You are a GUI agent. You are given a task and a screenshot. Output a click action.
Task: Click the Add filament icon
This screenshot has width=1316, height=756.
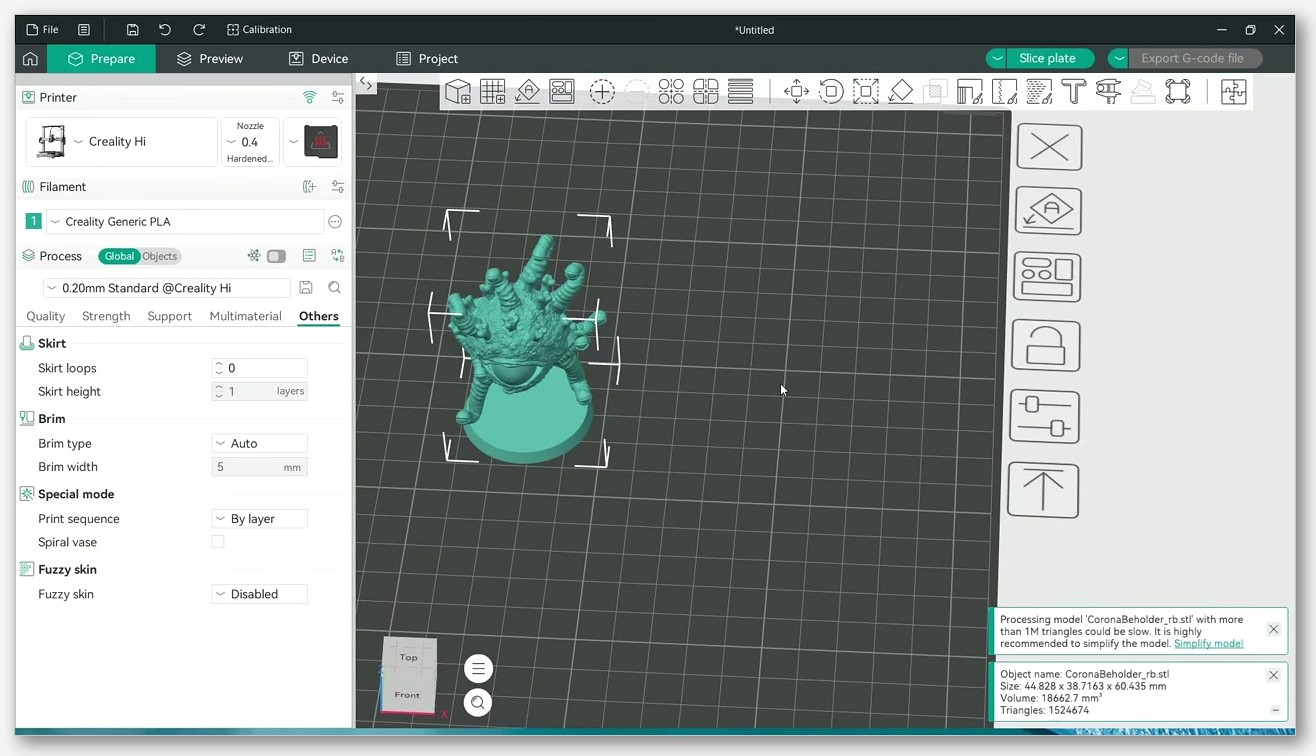click(x=310, y=186)
